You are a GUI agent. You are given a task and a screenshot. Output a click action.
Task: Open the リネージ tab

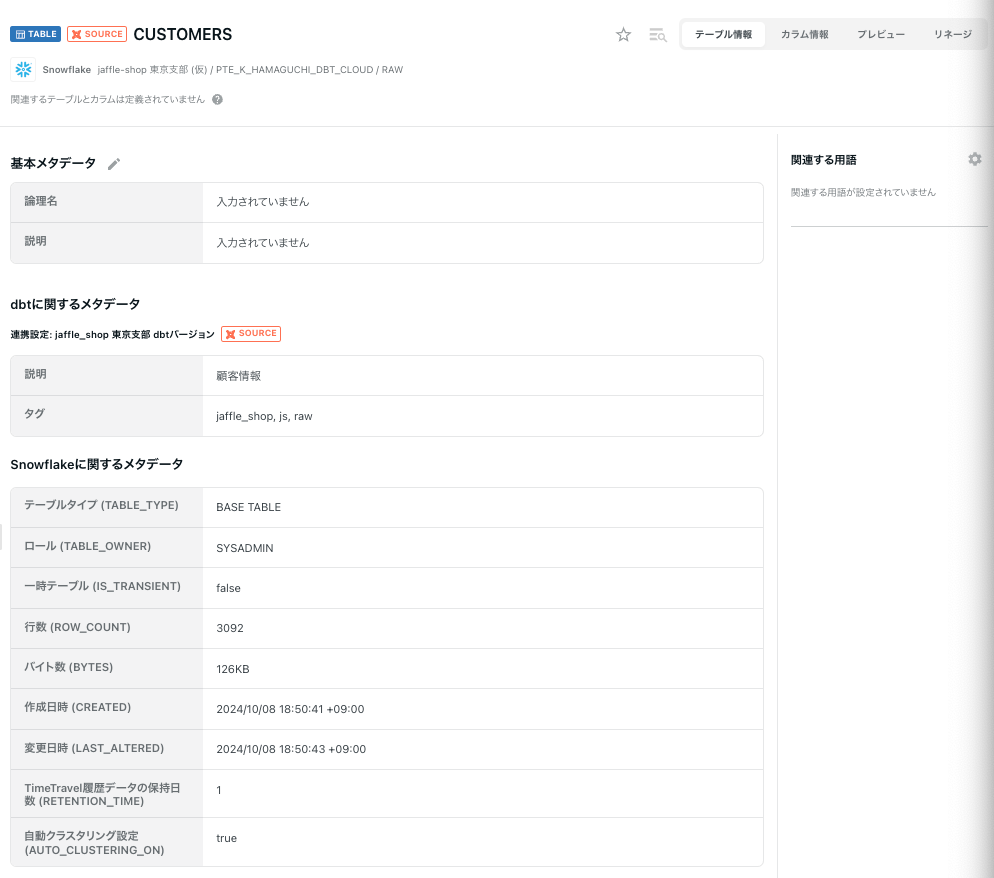click(x=953, y=34)
